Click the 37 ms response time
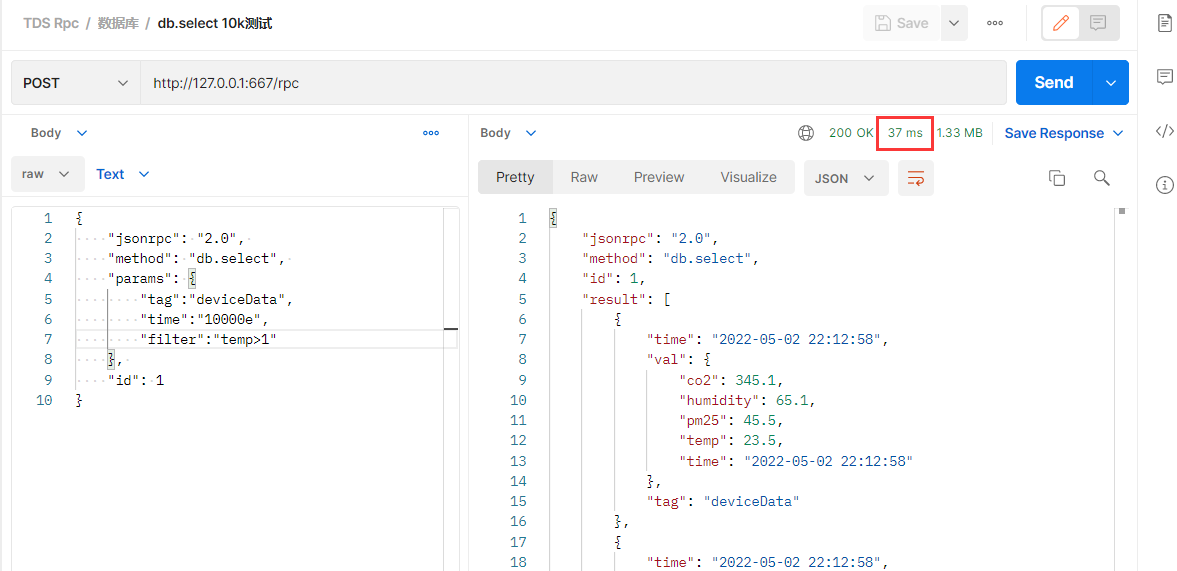1177x571 pixels. click(905, 133)
